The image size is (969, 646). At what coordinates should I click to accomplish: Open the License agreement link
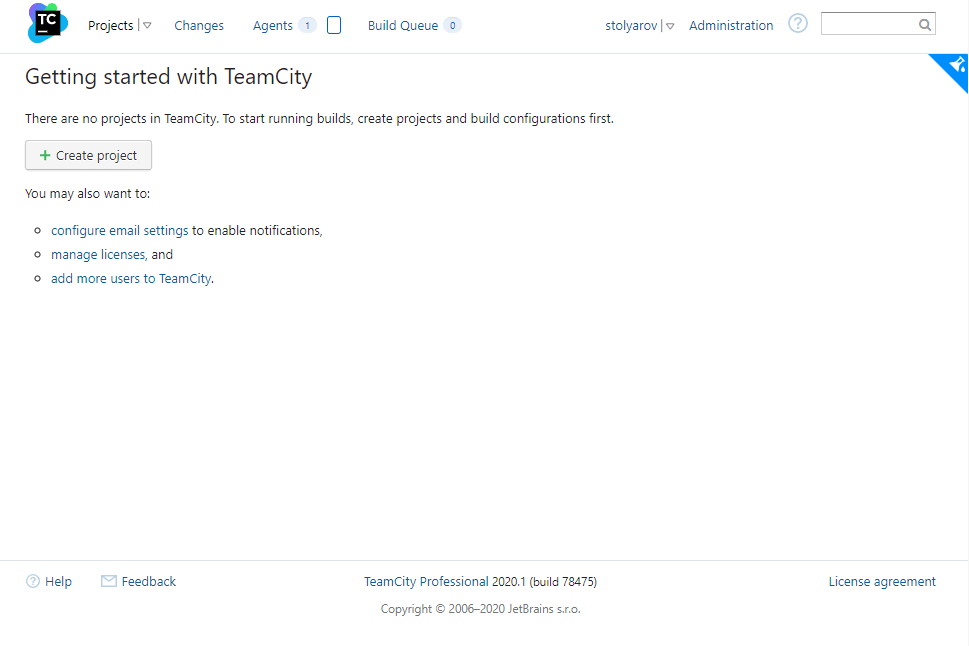coord(882,582)
